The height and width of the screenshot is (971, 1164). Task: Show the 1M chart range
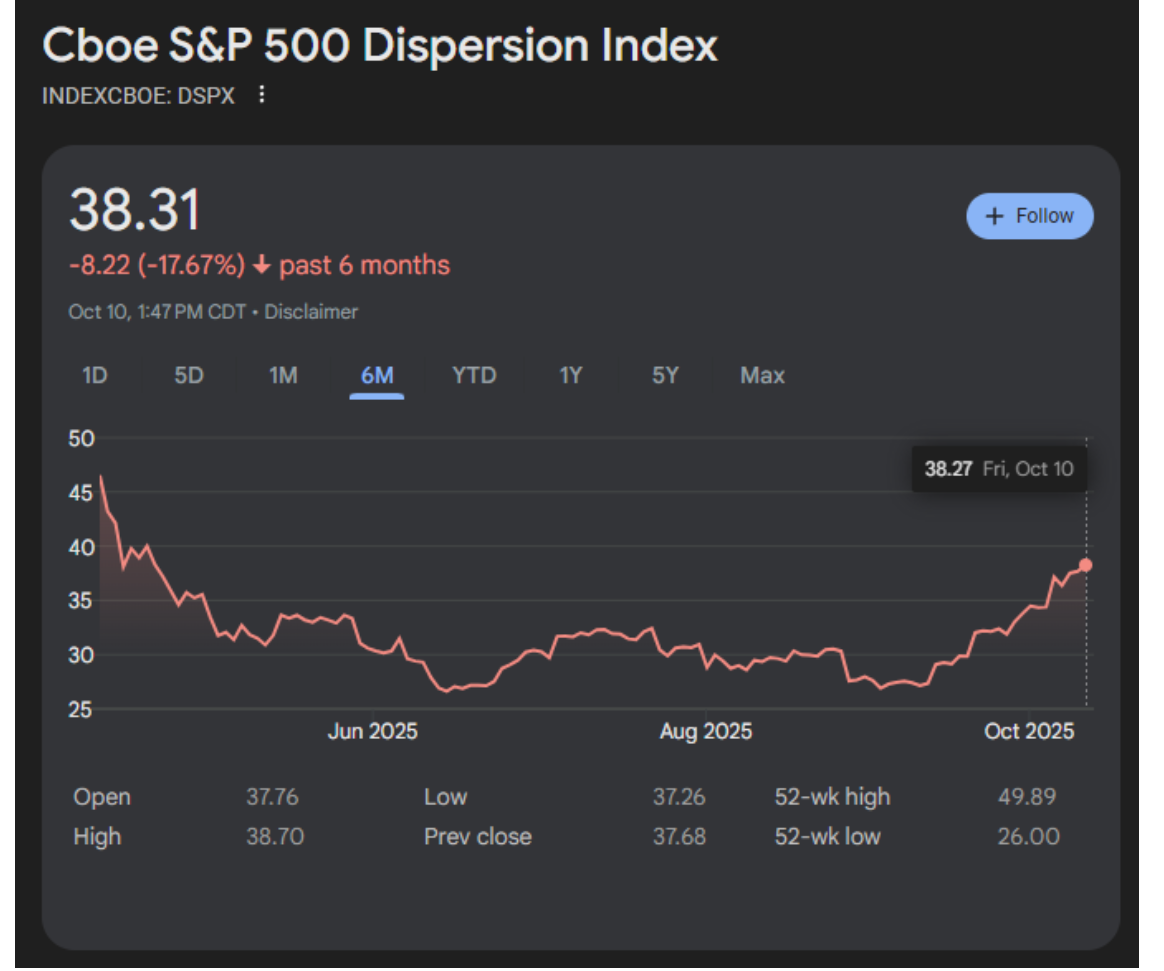(x=283, y=376)
